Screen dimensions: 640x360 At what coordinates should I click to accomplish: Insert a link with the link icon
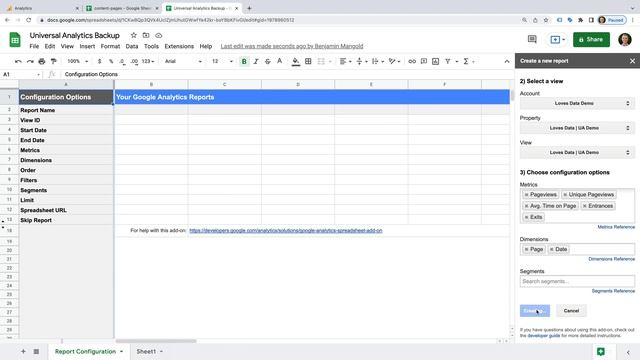(x=412, y=61)
